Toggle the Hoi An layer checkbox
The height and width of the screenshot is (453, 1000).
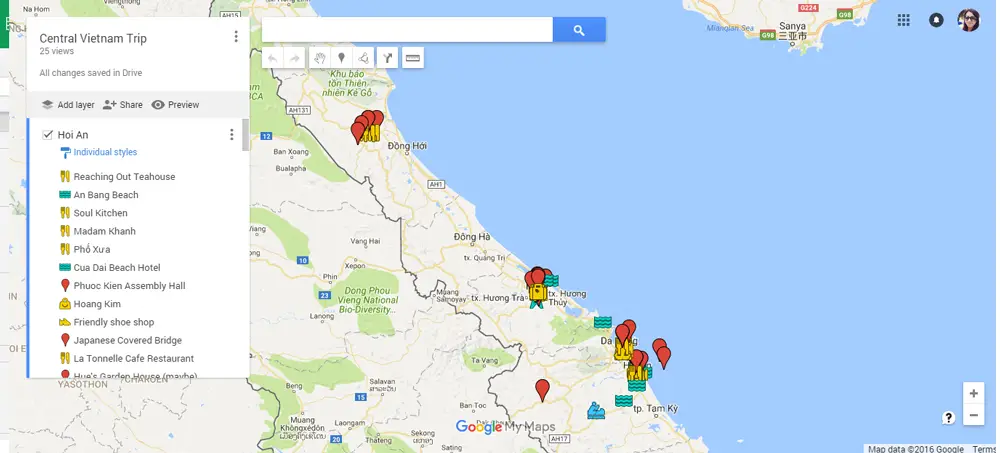pyautogui.click(x=47, y=135)
